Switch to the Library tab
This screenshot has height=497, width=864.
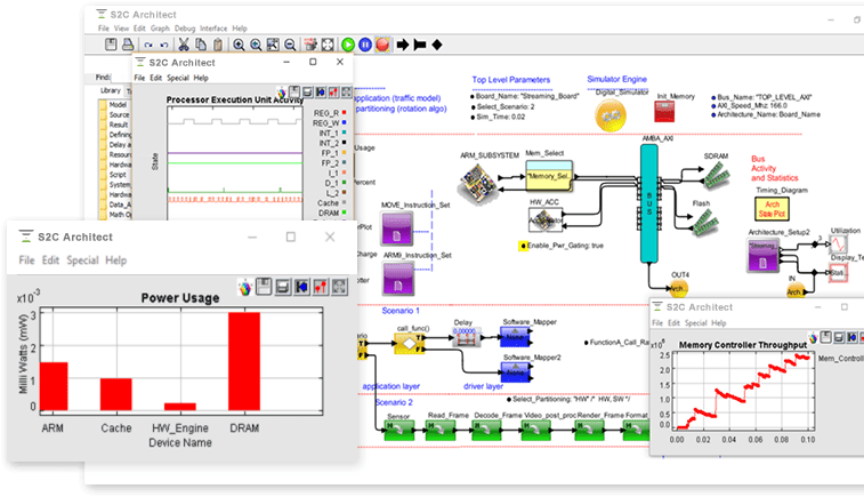(110, 90)
